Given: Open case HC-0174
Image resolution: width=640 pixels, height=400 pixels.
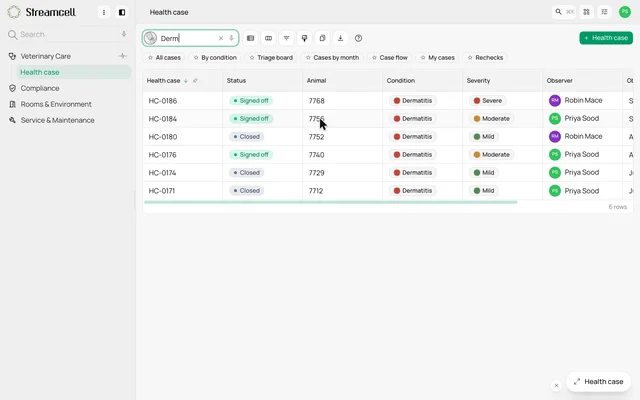Looking at the screenshot, I should point(162,173).
